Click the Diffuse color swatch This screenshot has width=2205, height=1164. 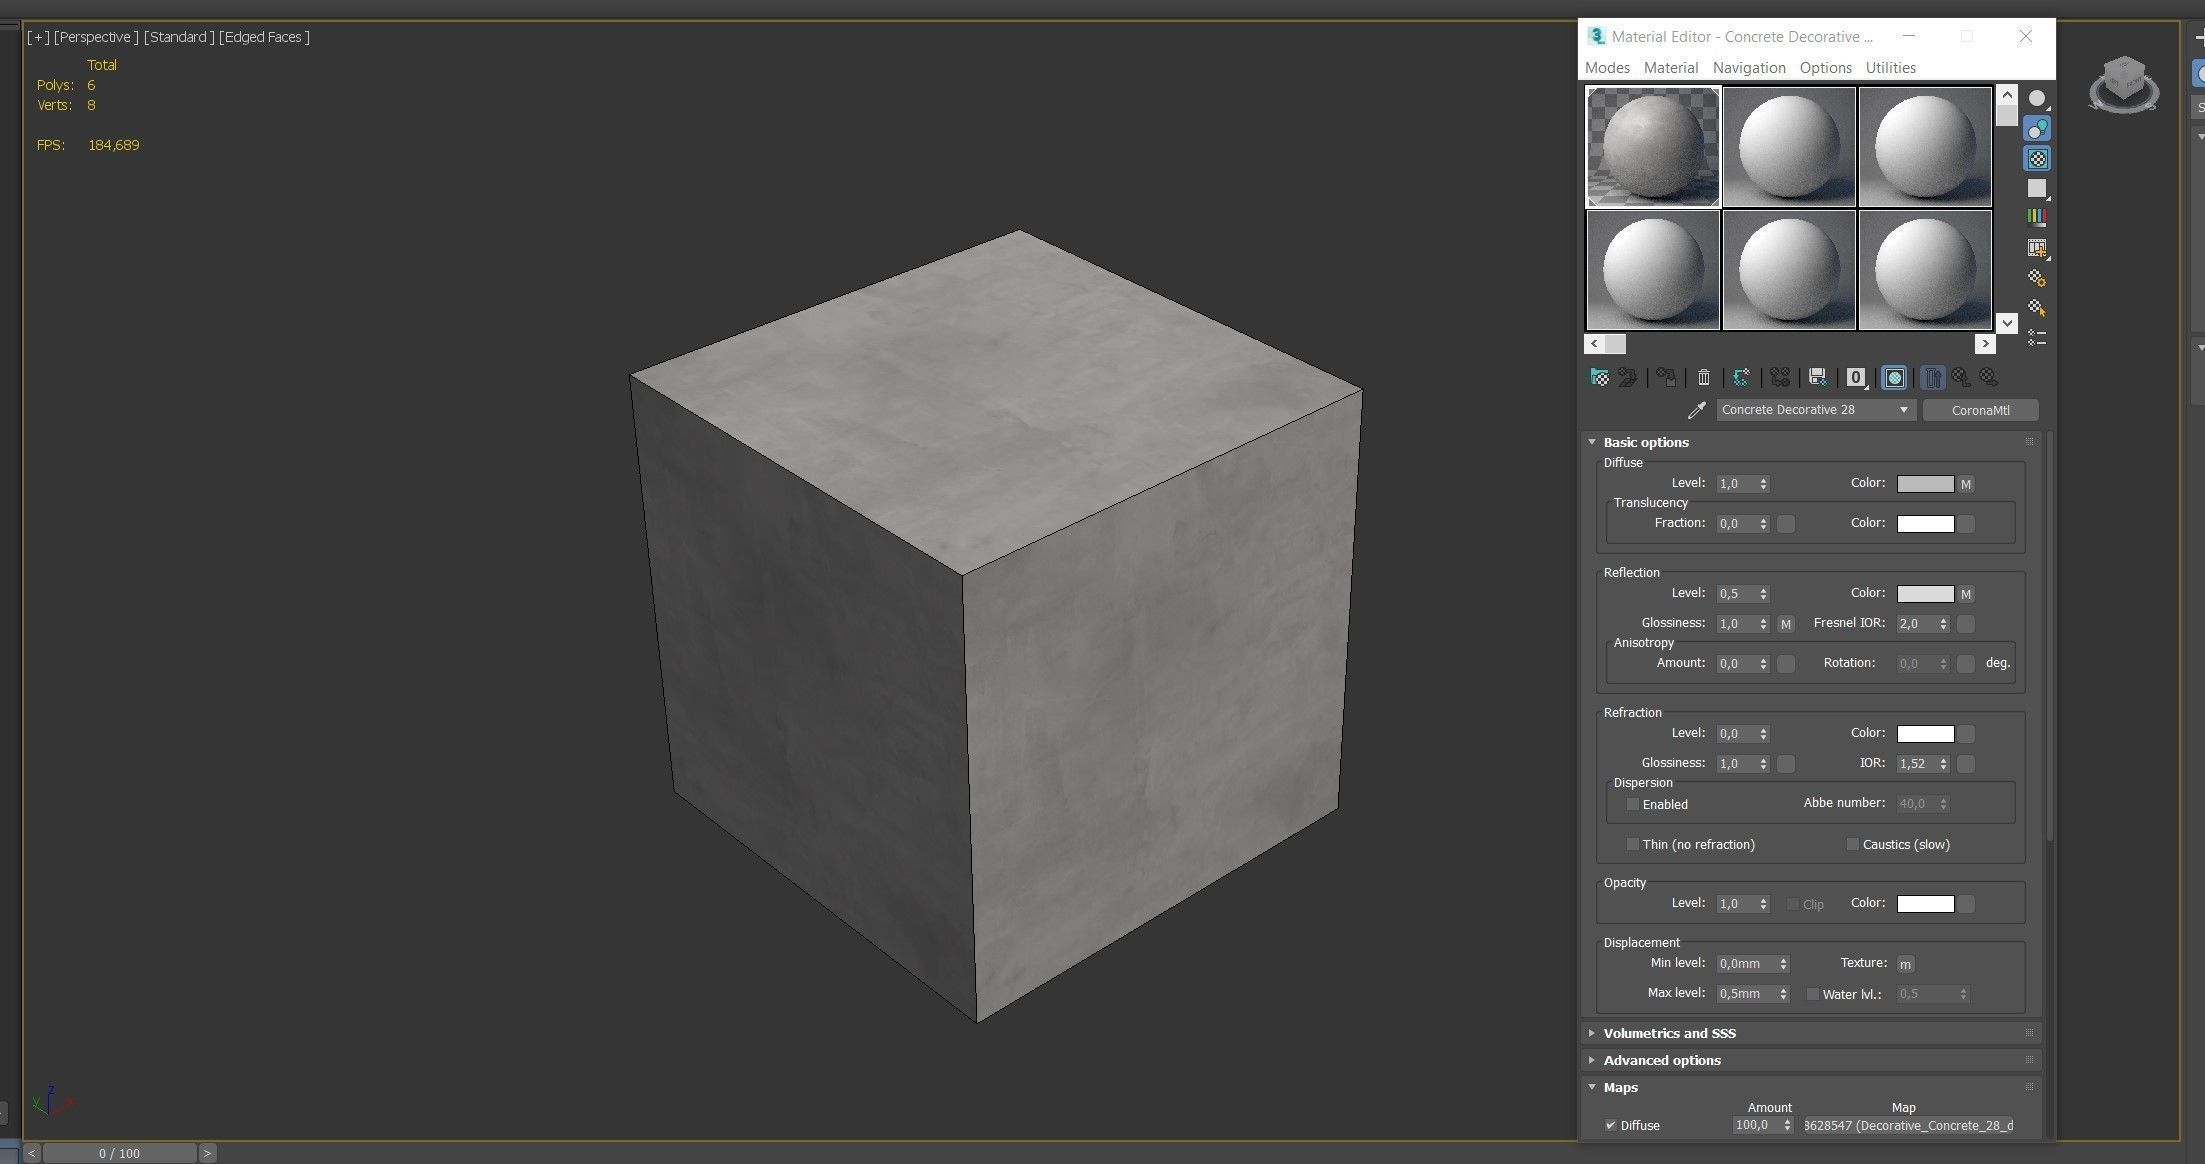point(1925,484)
